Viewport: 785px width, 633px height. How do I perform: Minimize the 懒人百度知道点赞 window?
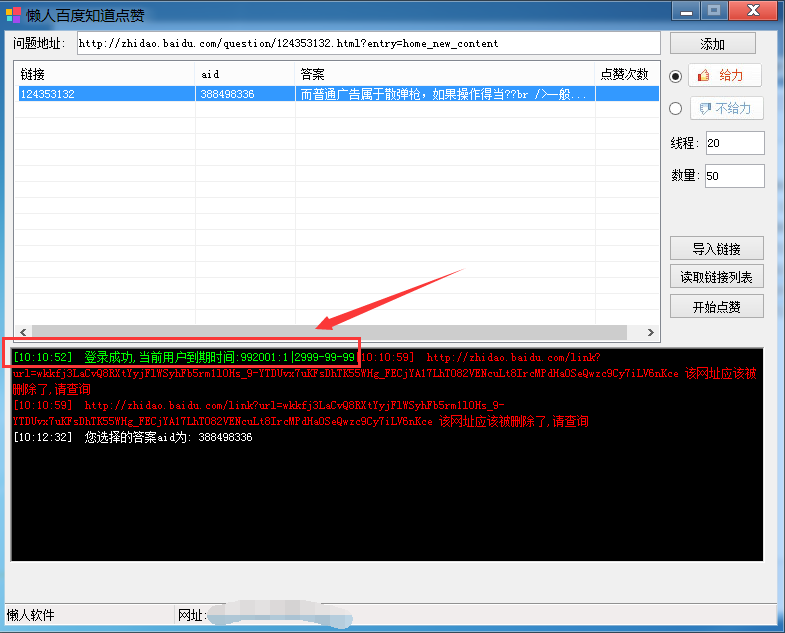686,11
